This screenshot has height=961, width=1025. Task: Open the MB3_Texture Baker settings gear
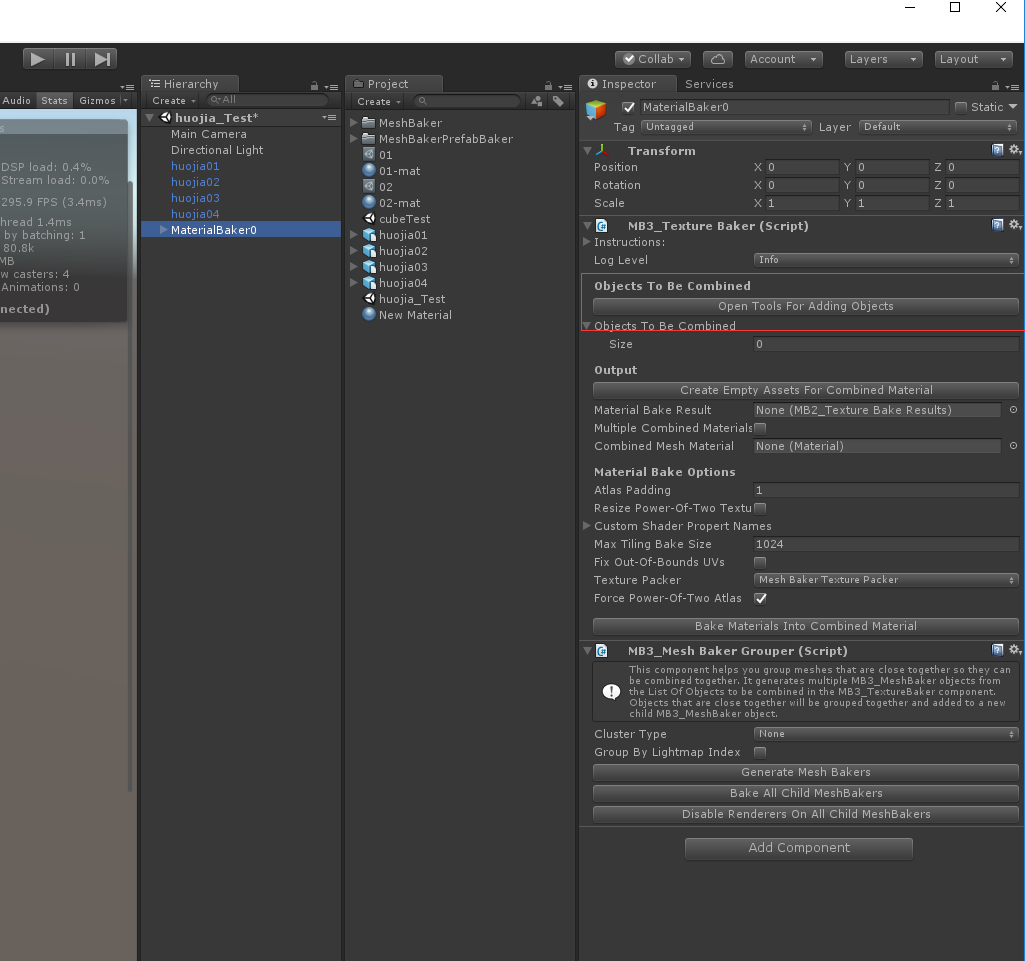tap(1015, 226)
